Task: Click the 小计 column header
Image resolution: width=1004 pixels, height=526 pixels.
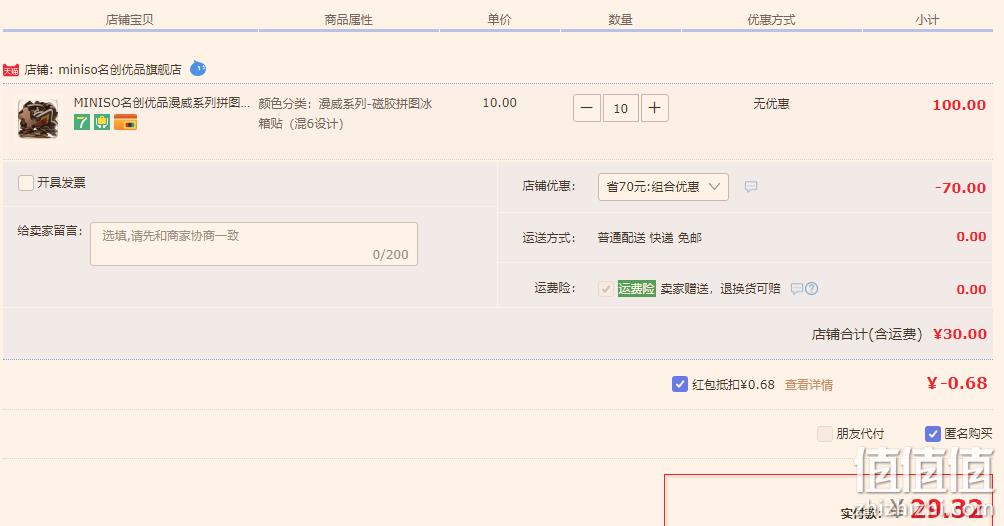Action: tap(927, 20)
